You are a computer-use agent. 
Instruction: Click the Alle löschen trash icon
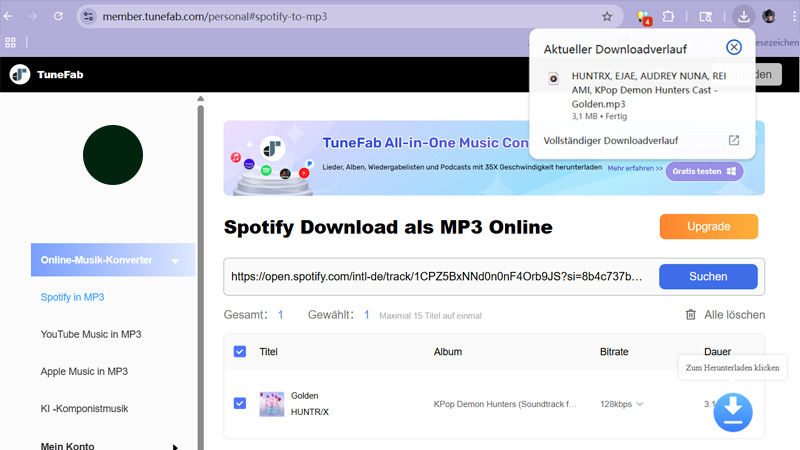click(690, 315)
